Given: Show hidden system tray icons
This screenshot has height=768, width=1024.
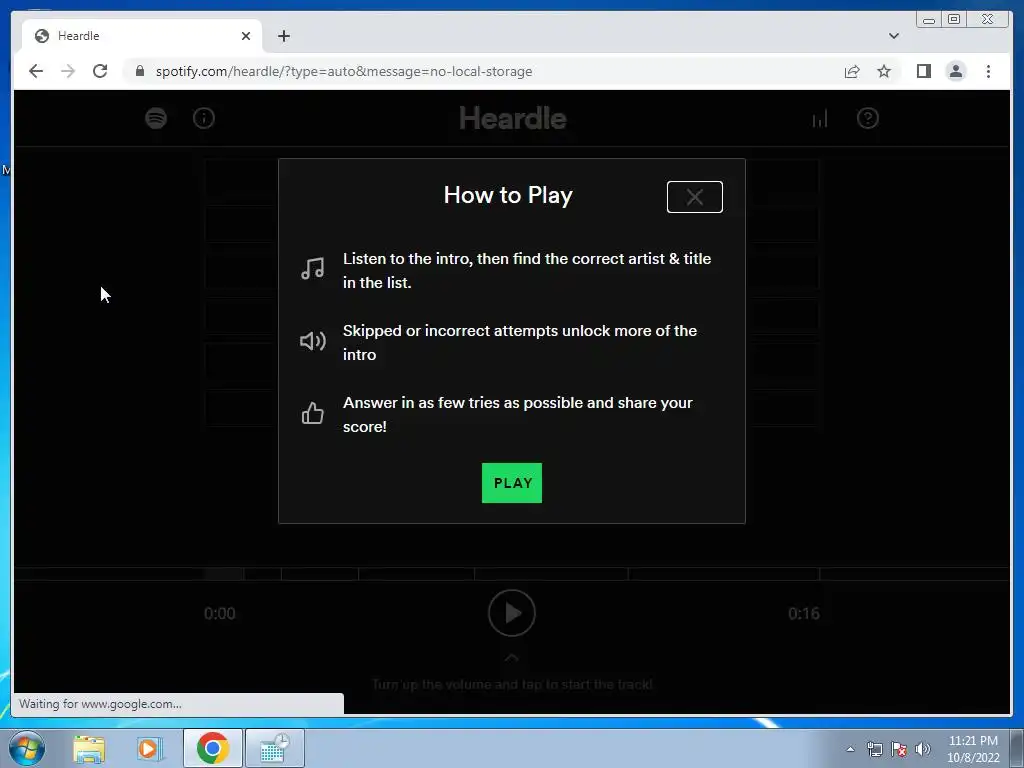Looking at the screenshot, I should point(850,749).
